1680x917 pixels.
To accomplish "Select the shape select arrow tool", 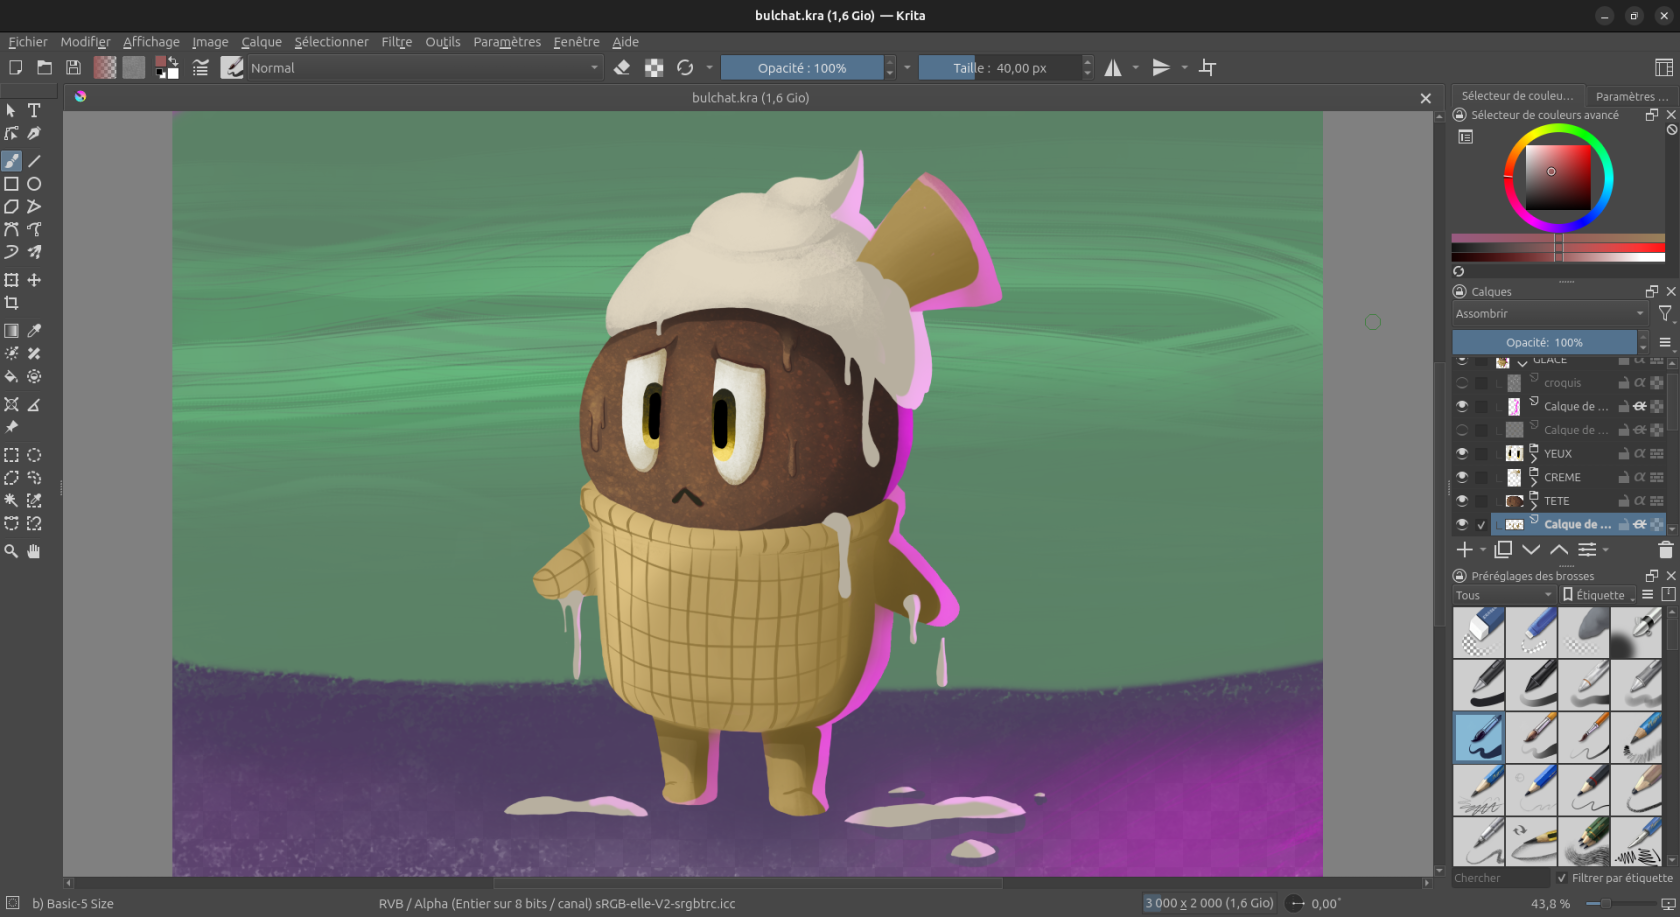I will [x=11, y=110].
